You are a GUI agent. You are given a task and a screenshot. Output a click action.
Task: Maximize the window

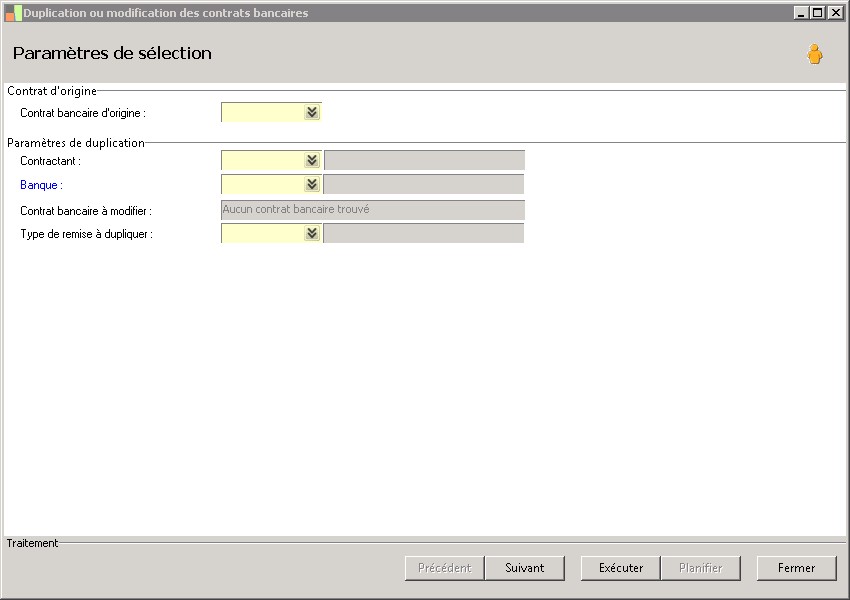click(818, 13)
